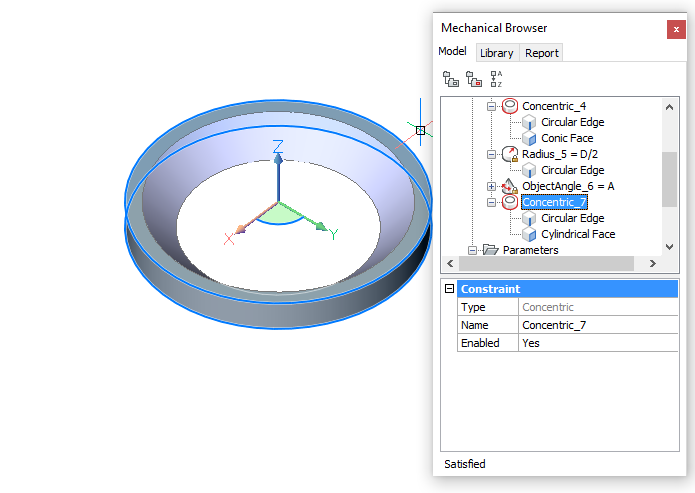This screenshot has width=695, height=493.
Task: Click the Conic Face item icon
Action: pyautogui.click(x=529, y=138)
